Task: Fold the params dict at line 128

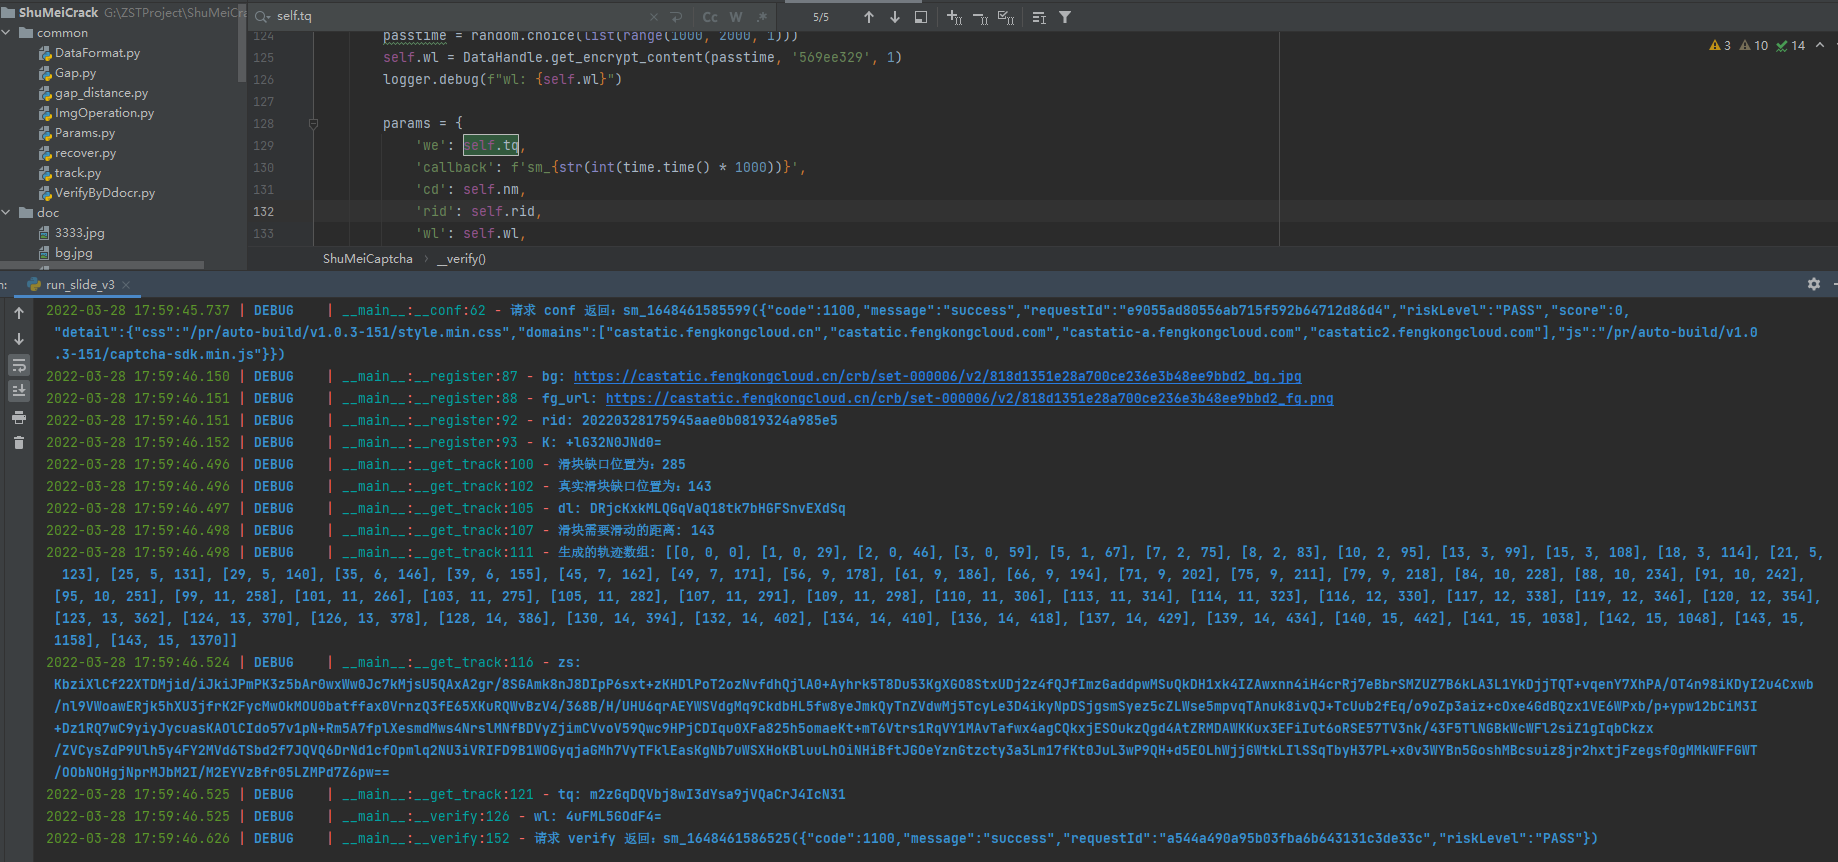Action: coord(313,124)
